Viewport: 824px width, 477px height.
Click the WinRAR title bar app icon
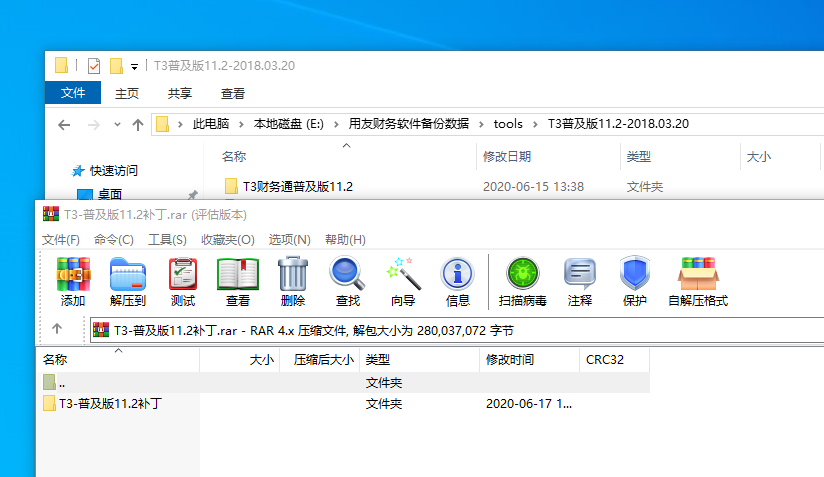(x=50, y=214)
